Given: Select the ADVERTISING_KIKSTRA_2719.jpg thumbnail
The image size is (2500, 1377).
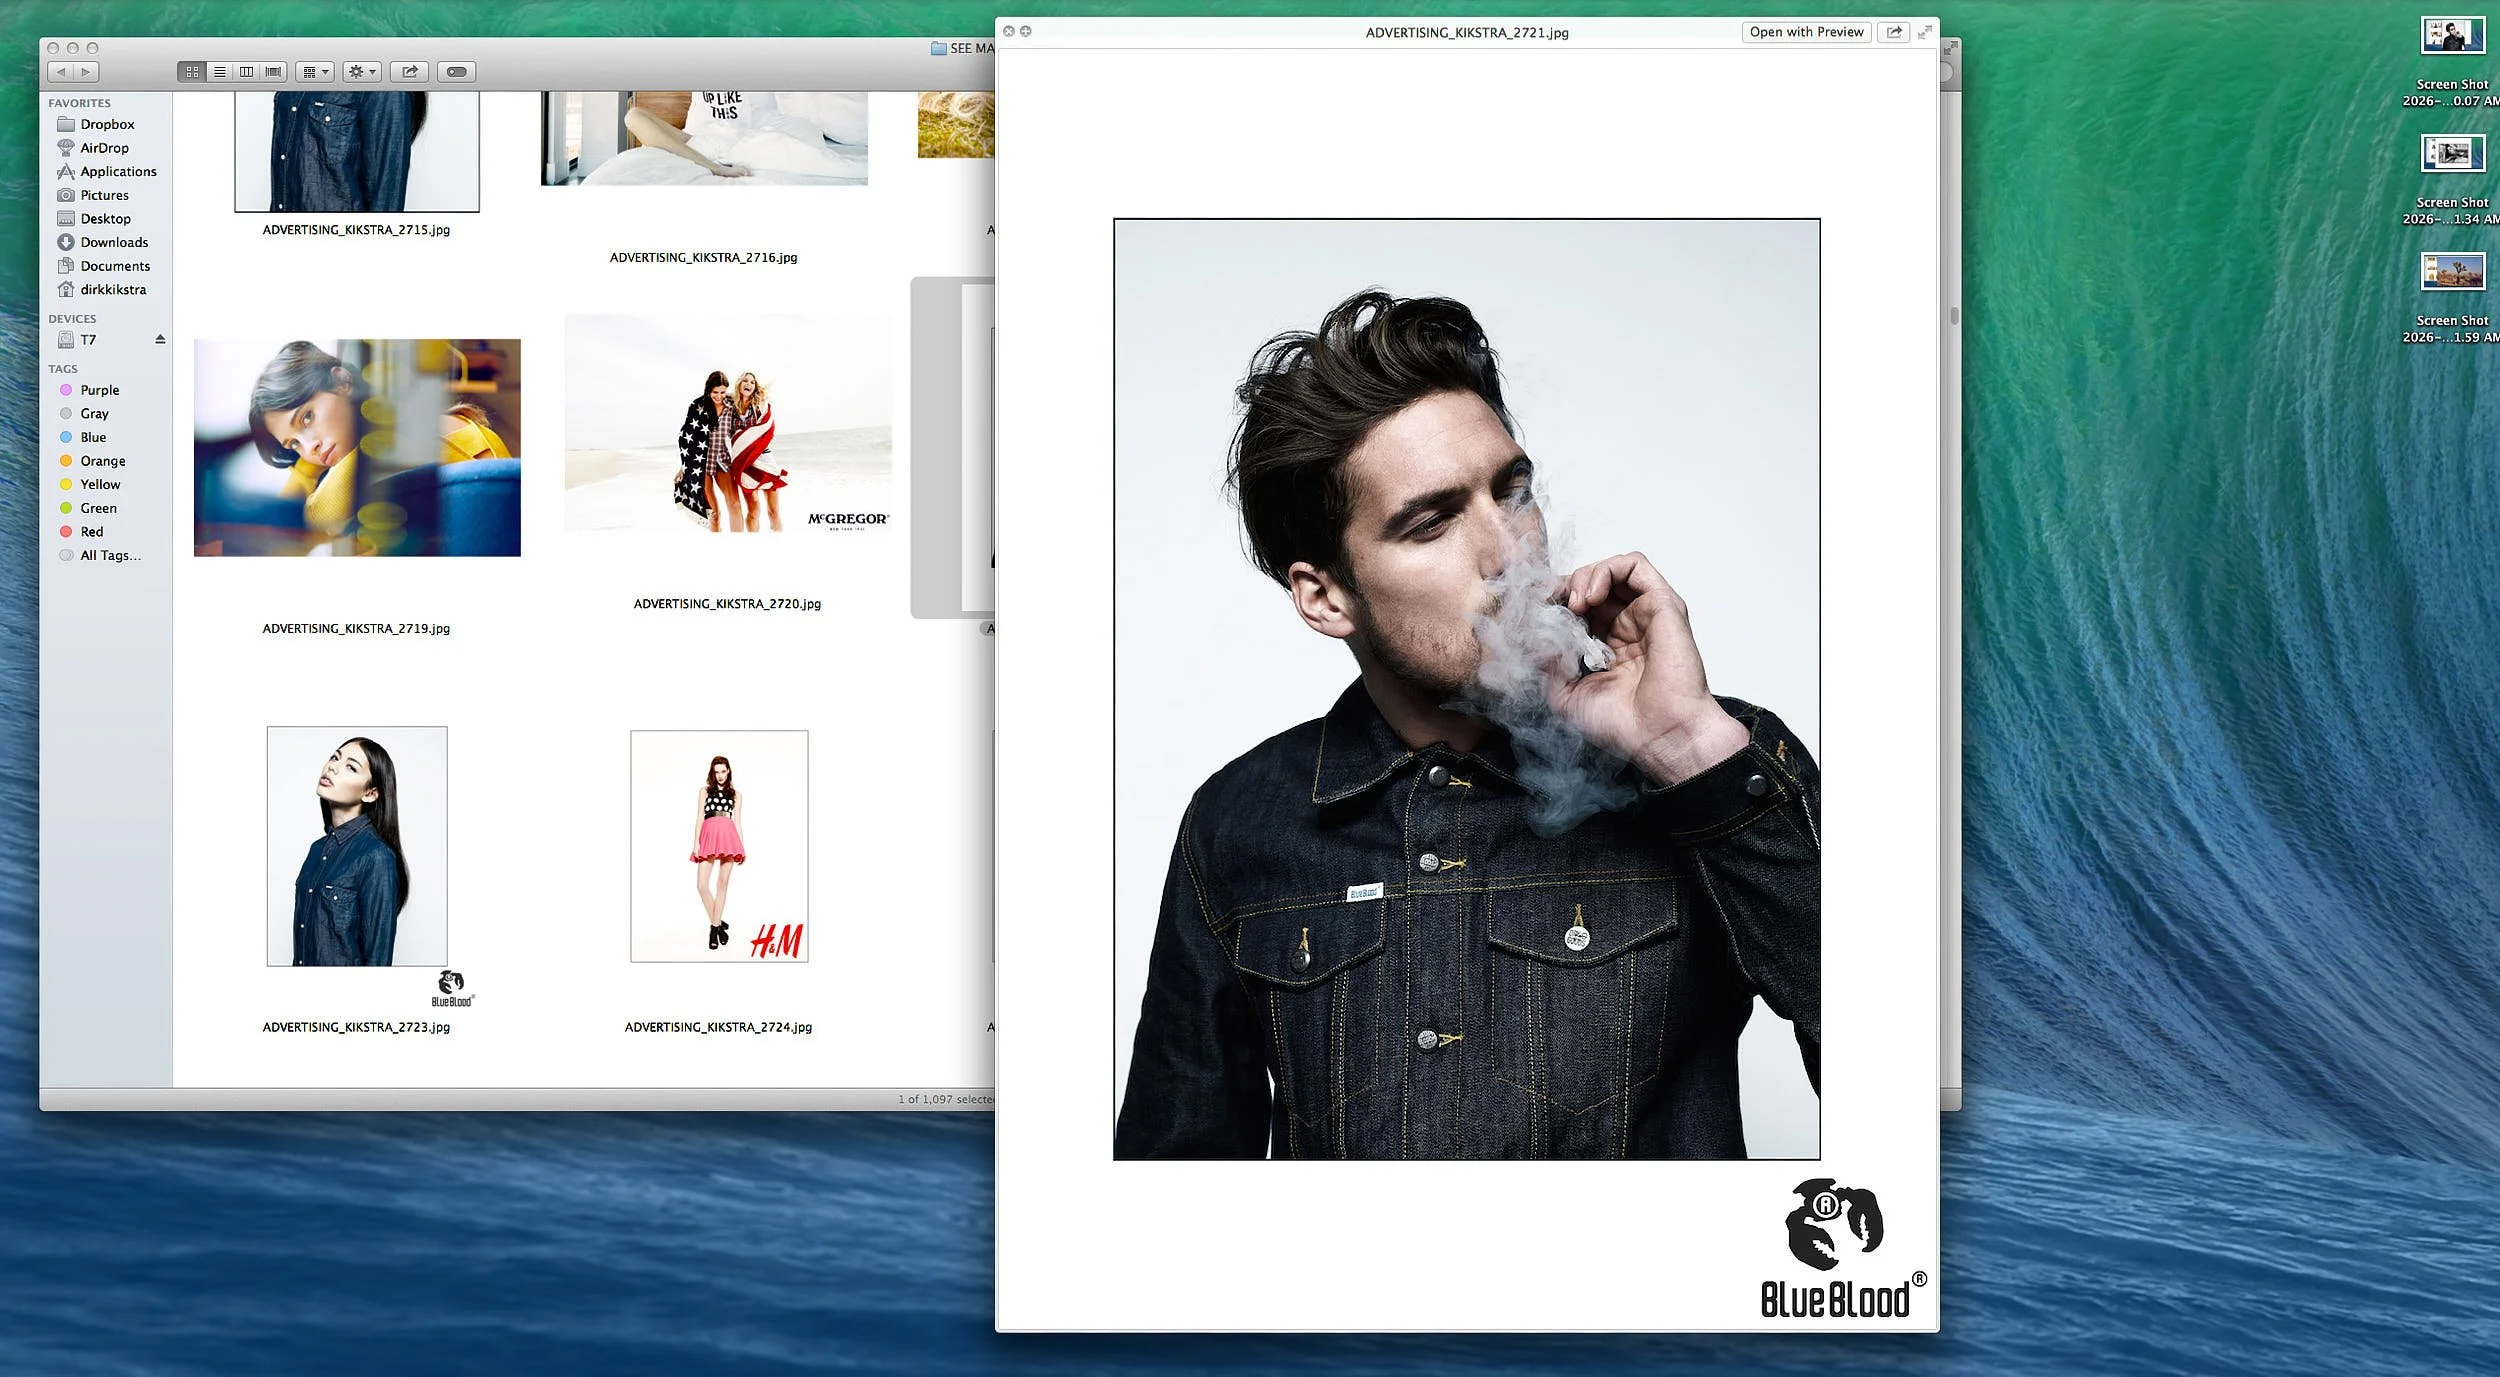Looking at the screenshot, I should click(357, 448).
